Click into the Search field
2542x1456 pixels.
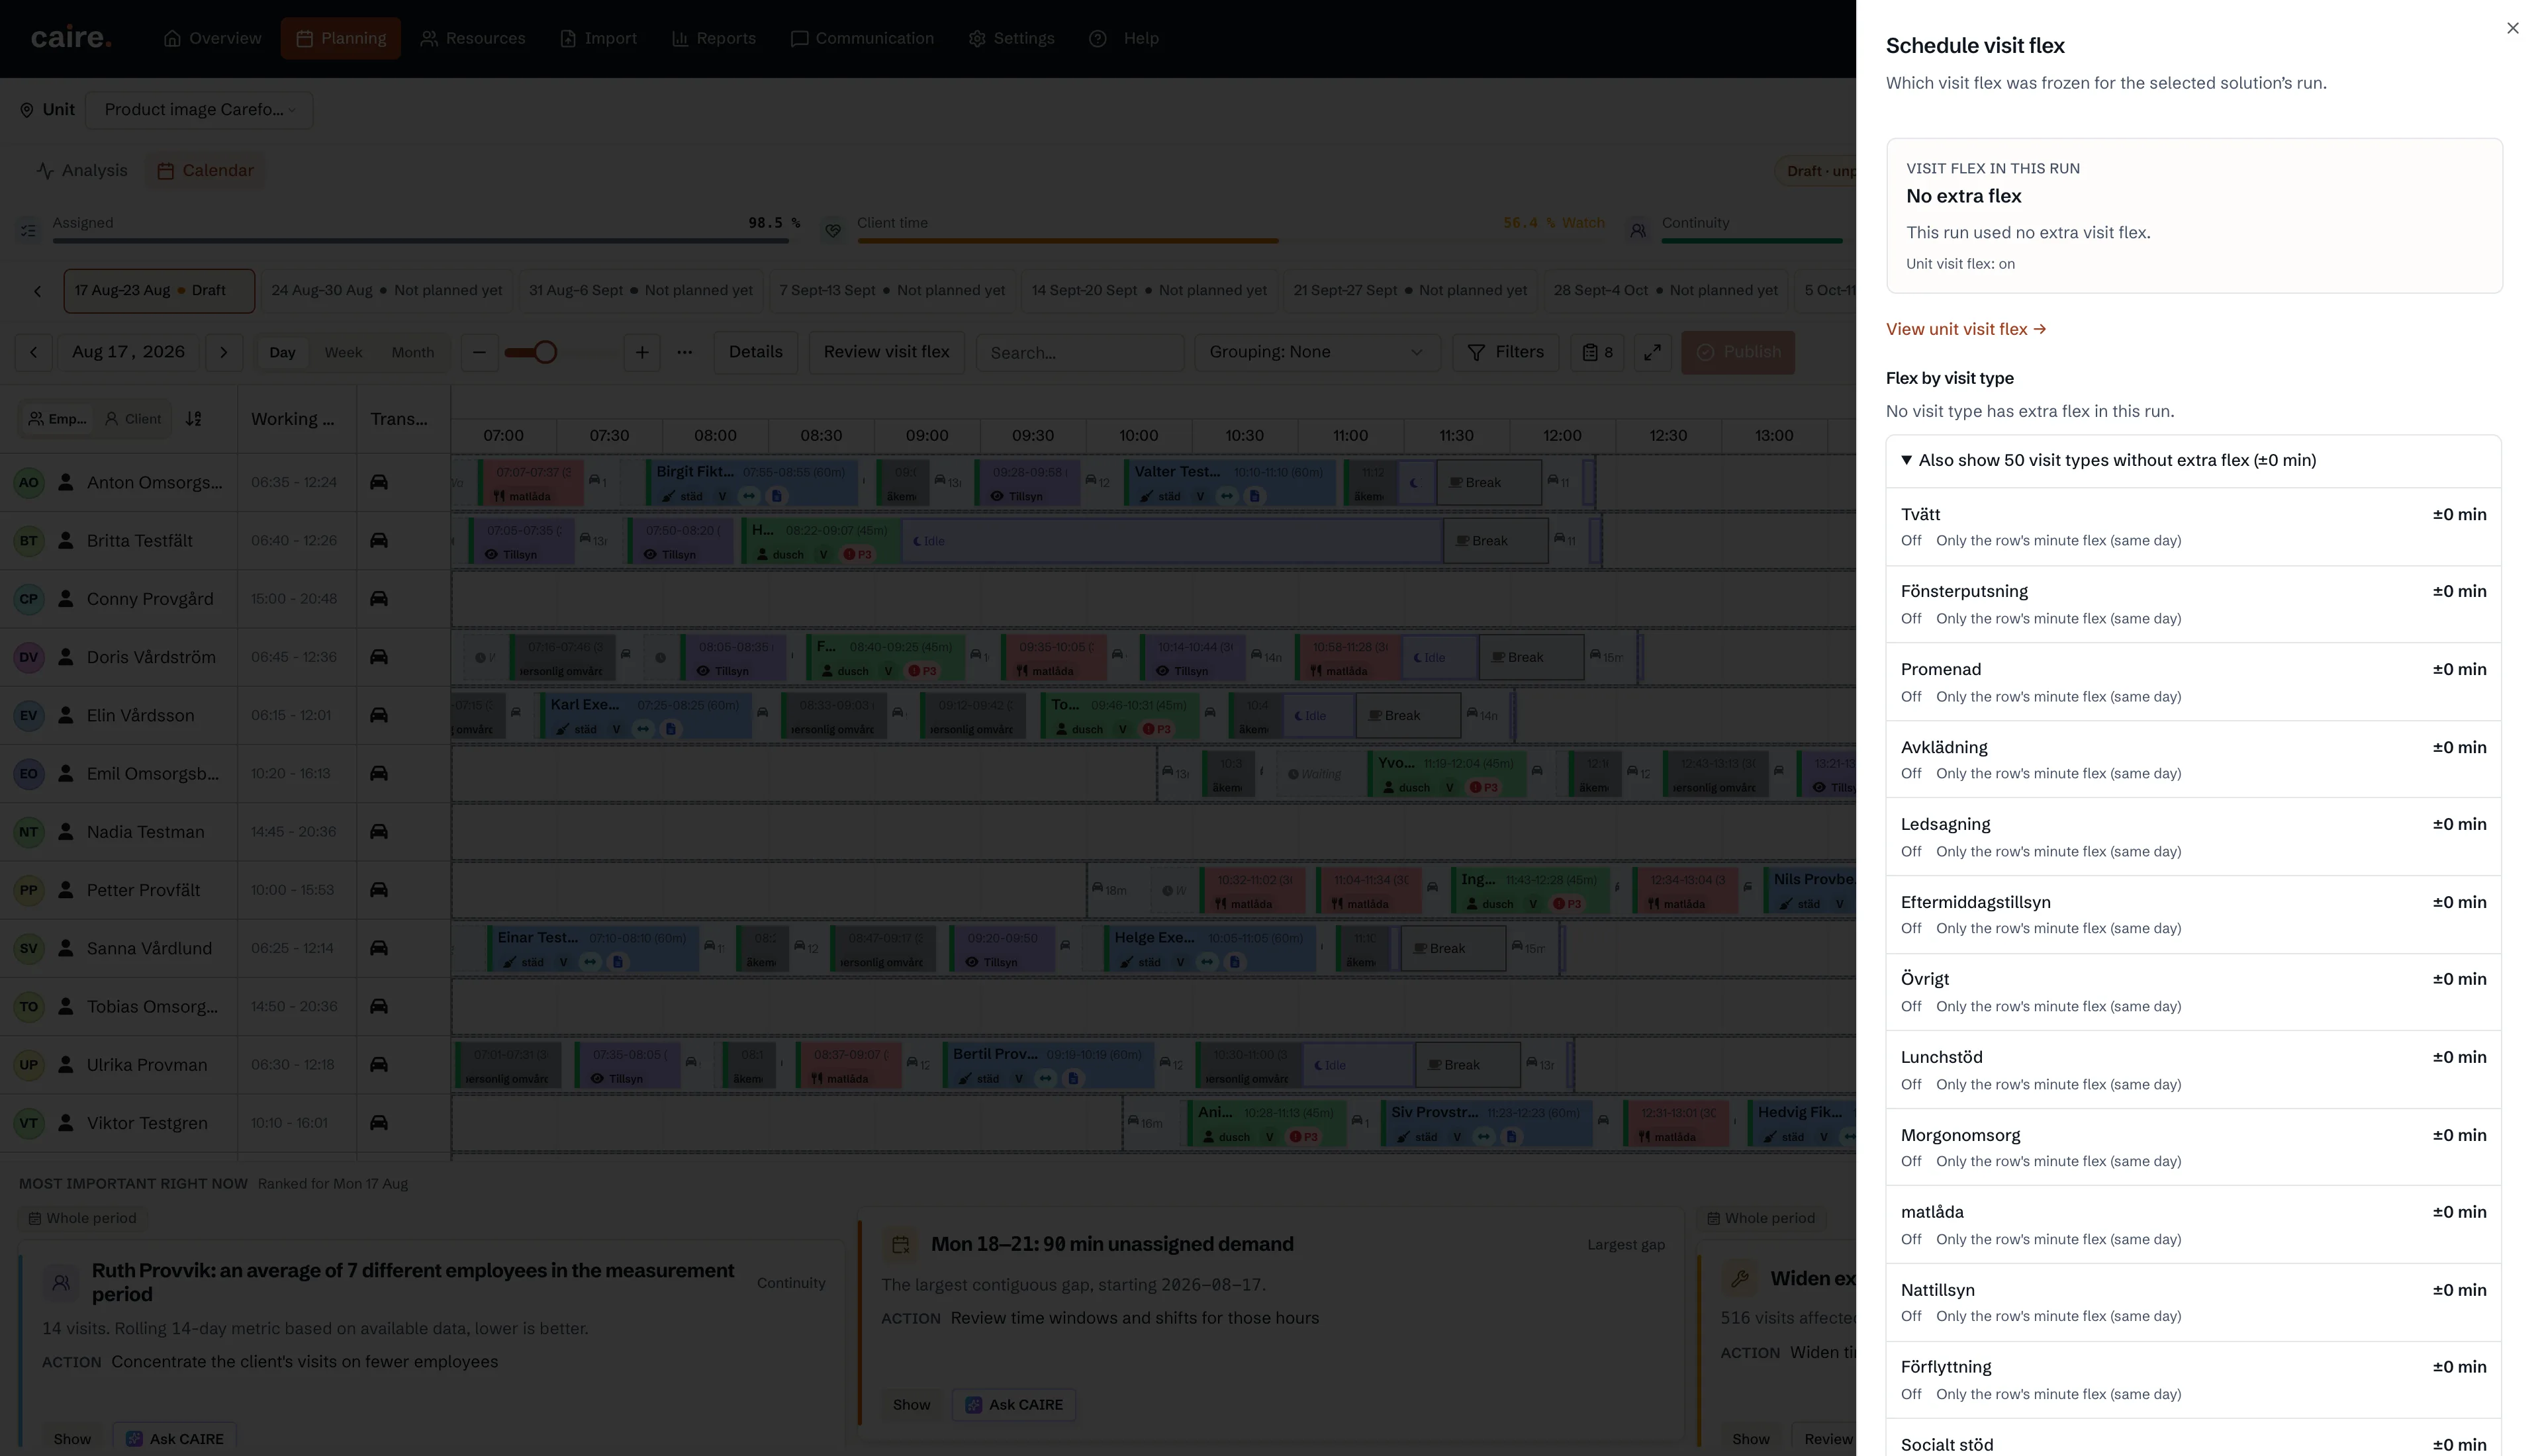pyautogui.click(x=1080, y=352)
